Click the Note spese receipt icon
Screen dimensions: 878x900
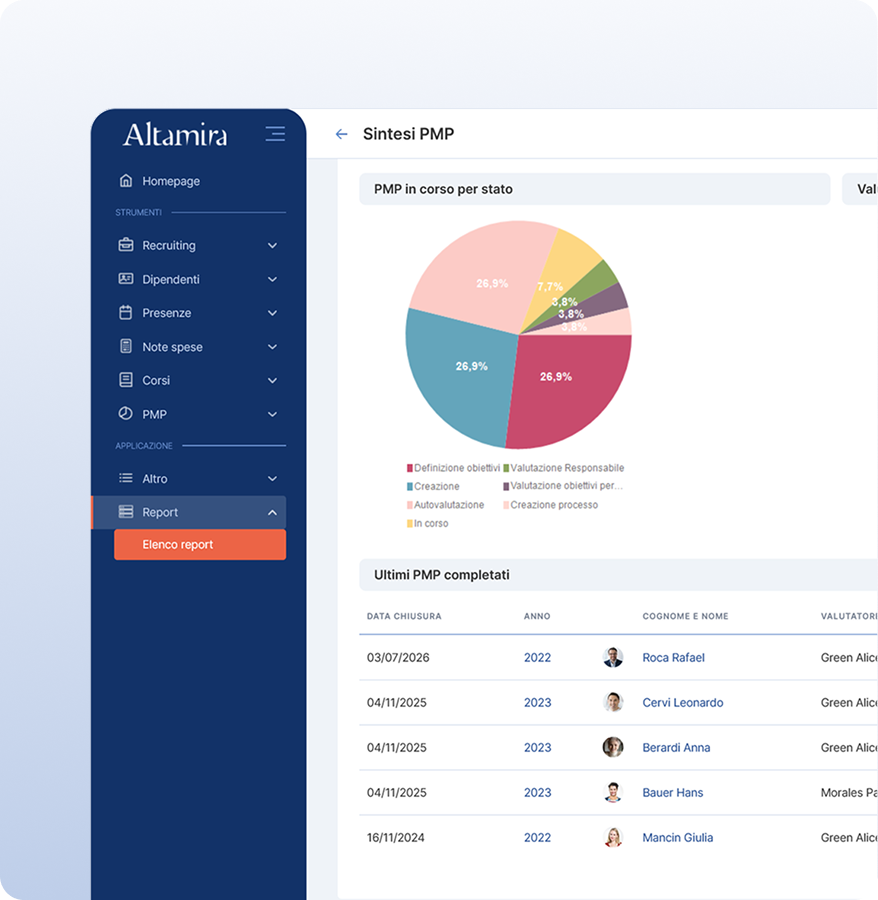point(126,347)
